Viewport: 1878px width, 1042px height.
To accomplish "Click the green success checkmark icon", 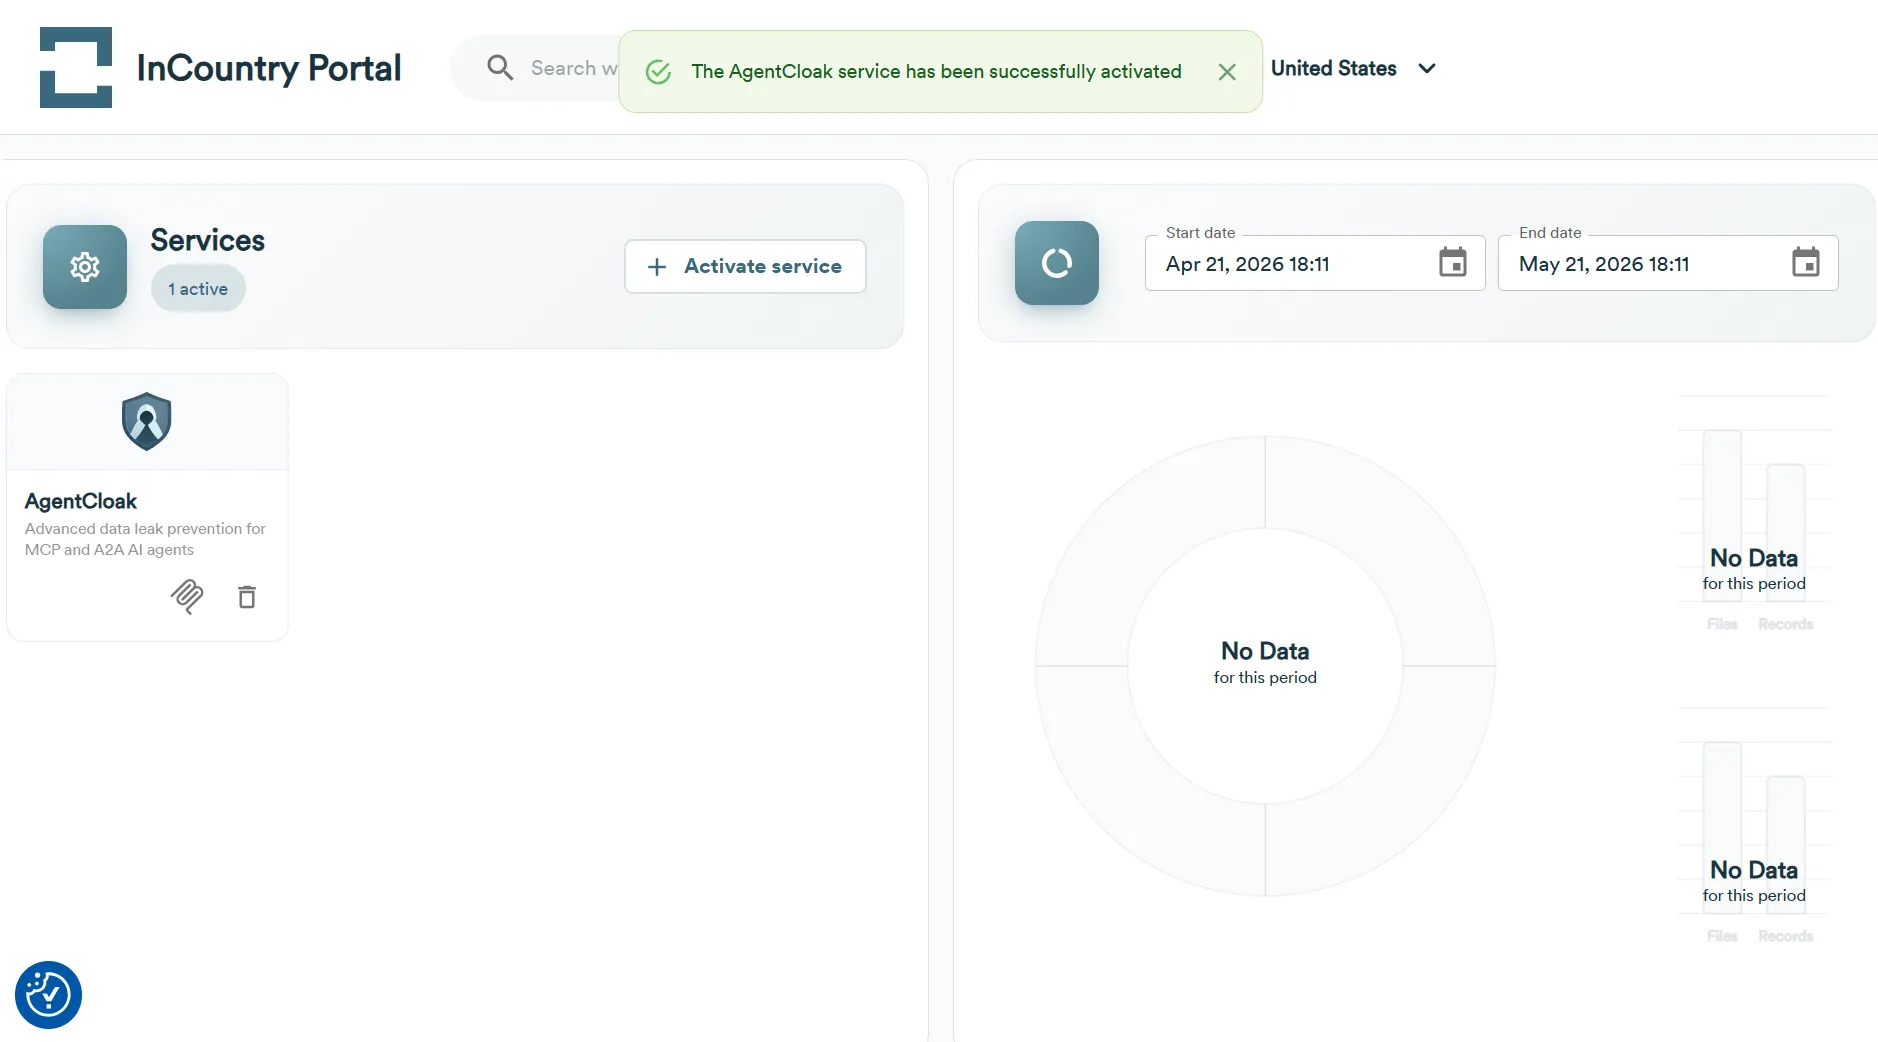I will coord(658,72).
